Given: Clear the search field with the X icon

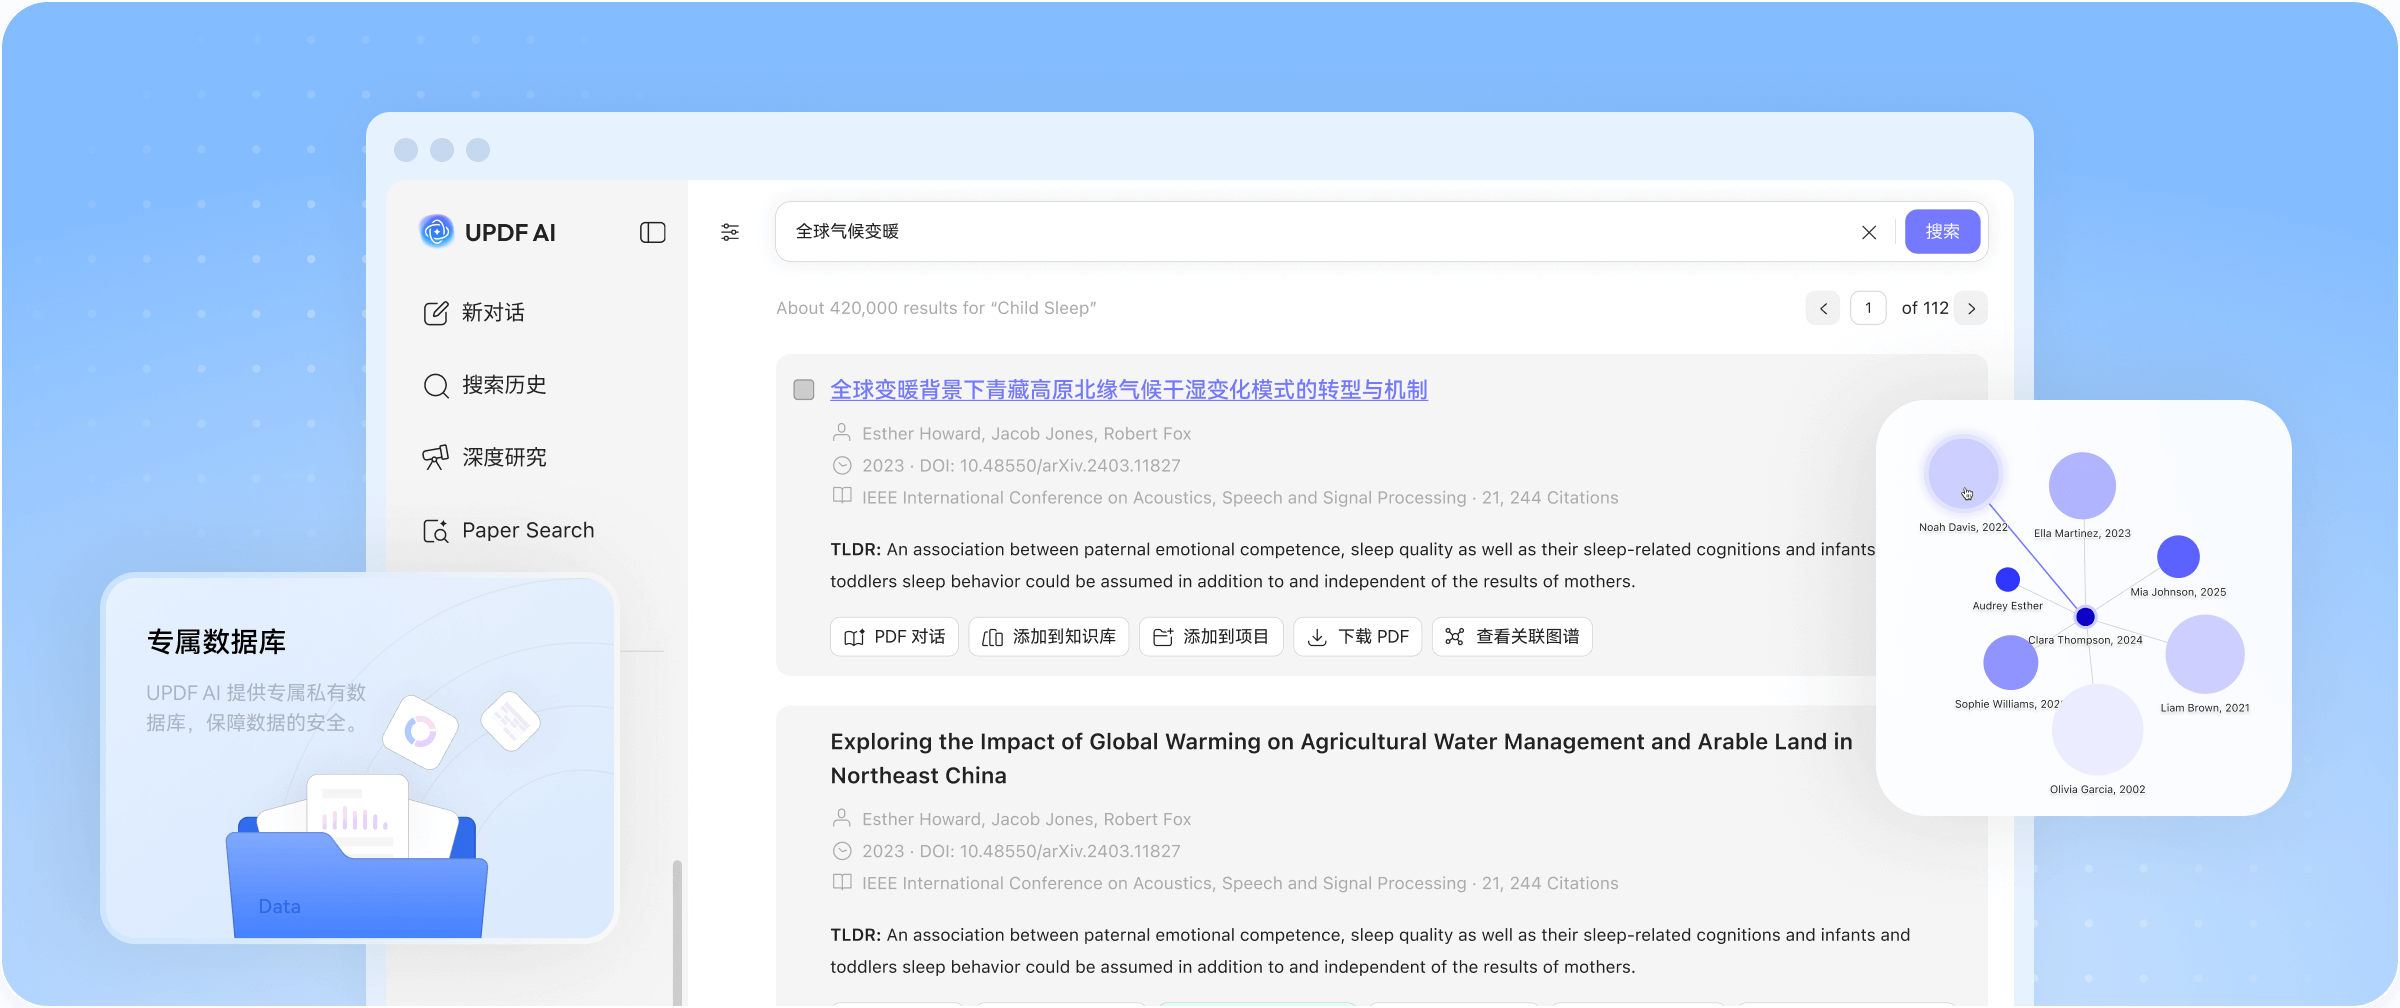Looking at the screenshot, I should tap(1868, 233).
